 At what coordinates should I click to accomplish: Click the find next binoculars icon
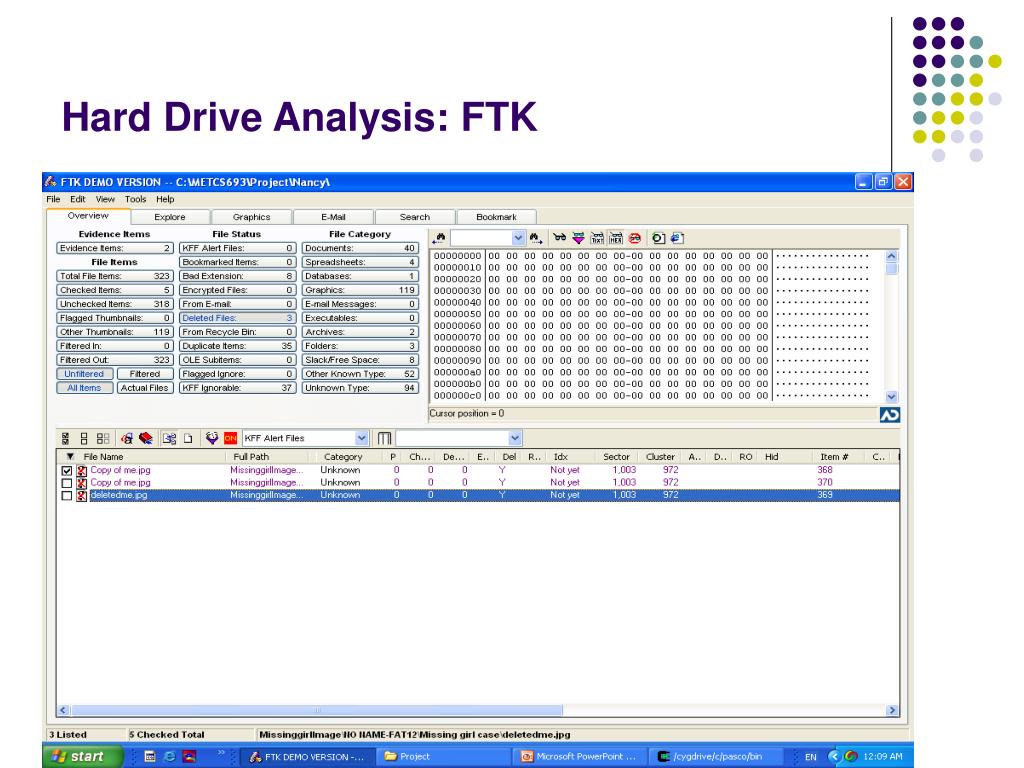coord(536,238)
